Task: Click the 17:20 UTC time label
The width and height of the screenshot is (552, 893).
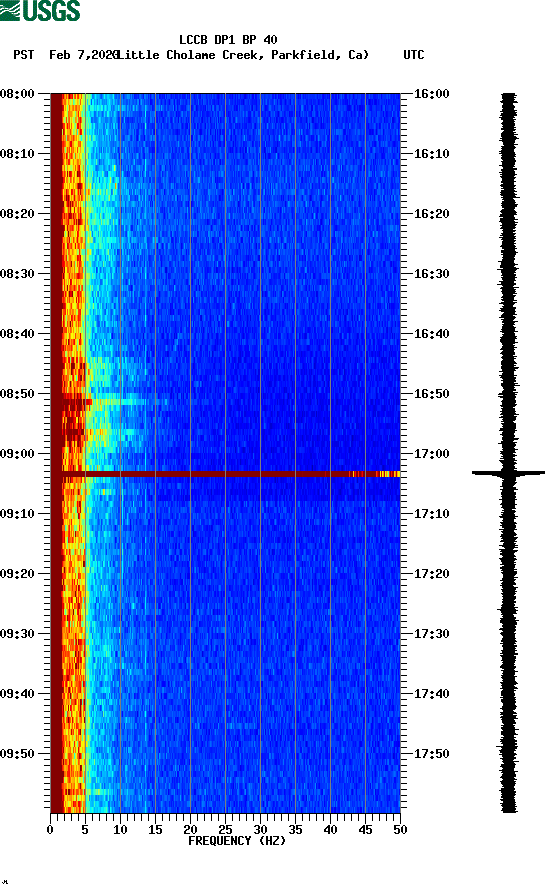Action: coord(431,574)
